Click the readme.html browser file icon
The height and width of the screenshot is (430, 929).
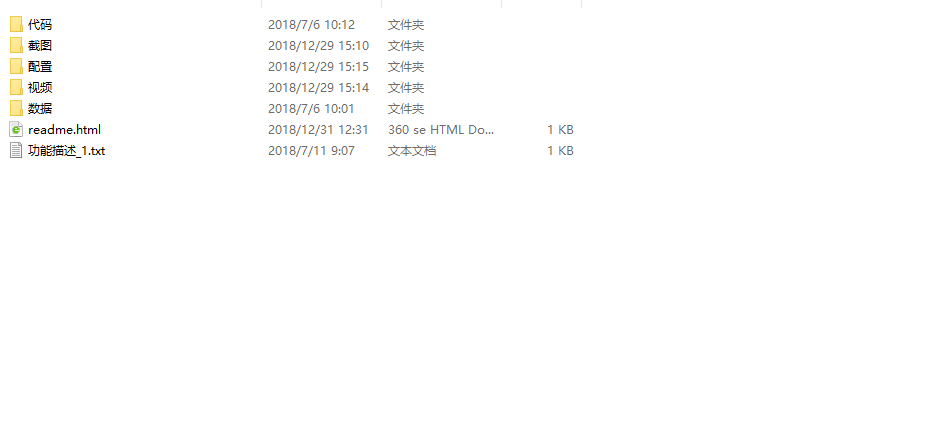16,130
